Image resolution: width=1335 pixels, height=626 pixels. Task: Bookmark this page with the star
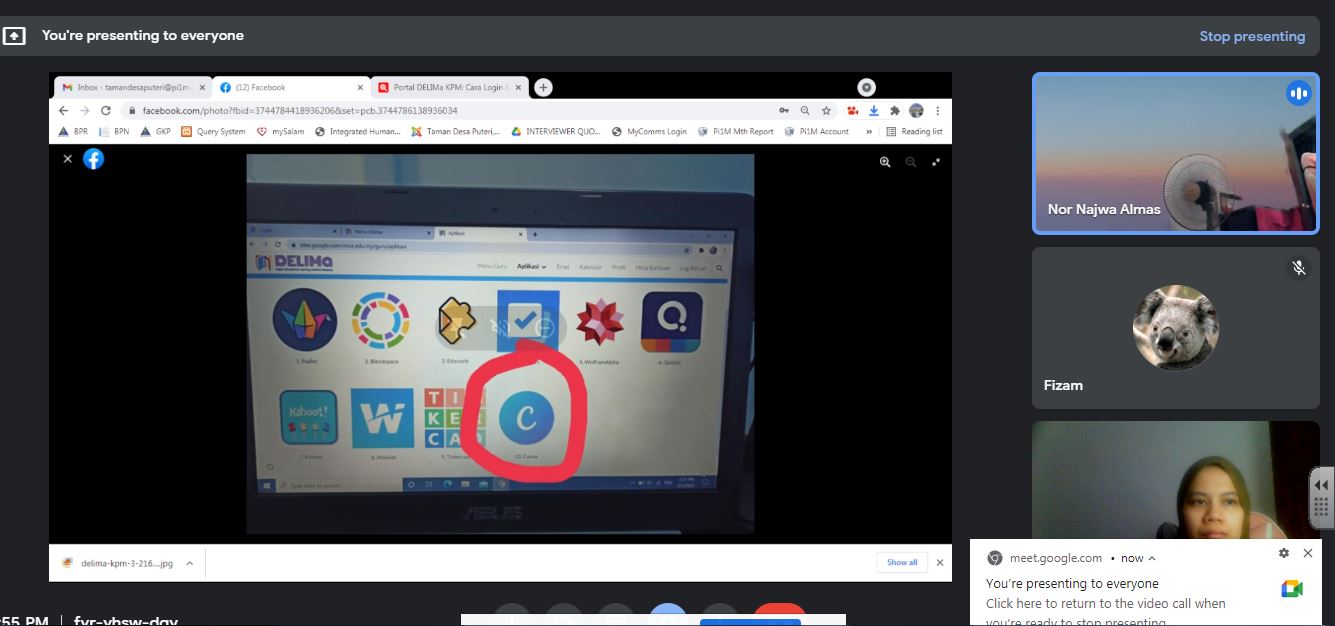[826, 111]
